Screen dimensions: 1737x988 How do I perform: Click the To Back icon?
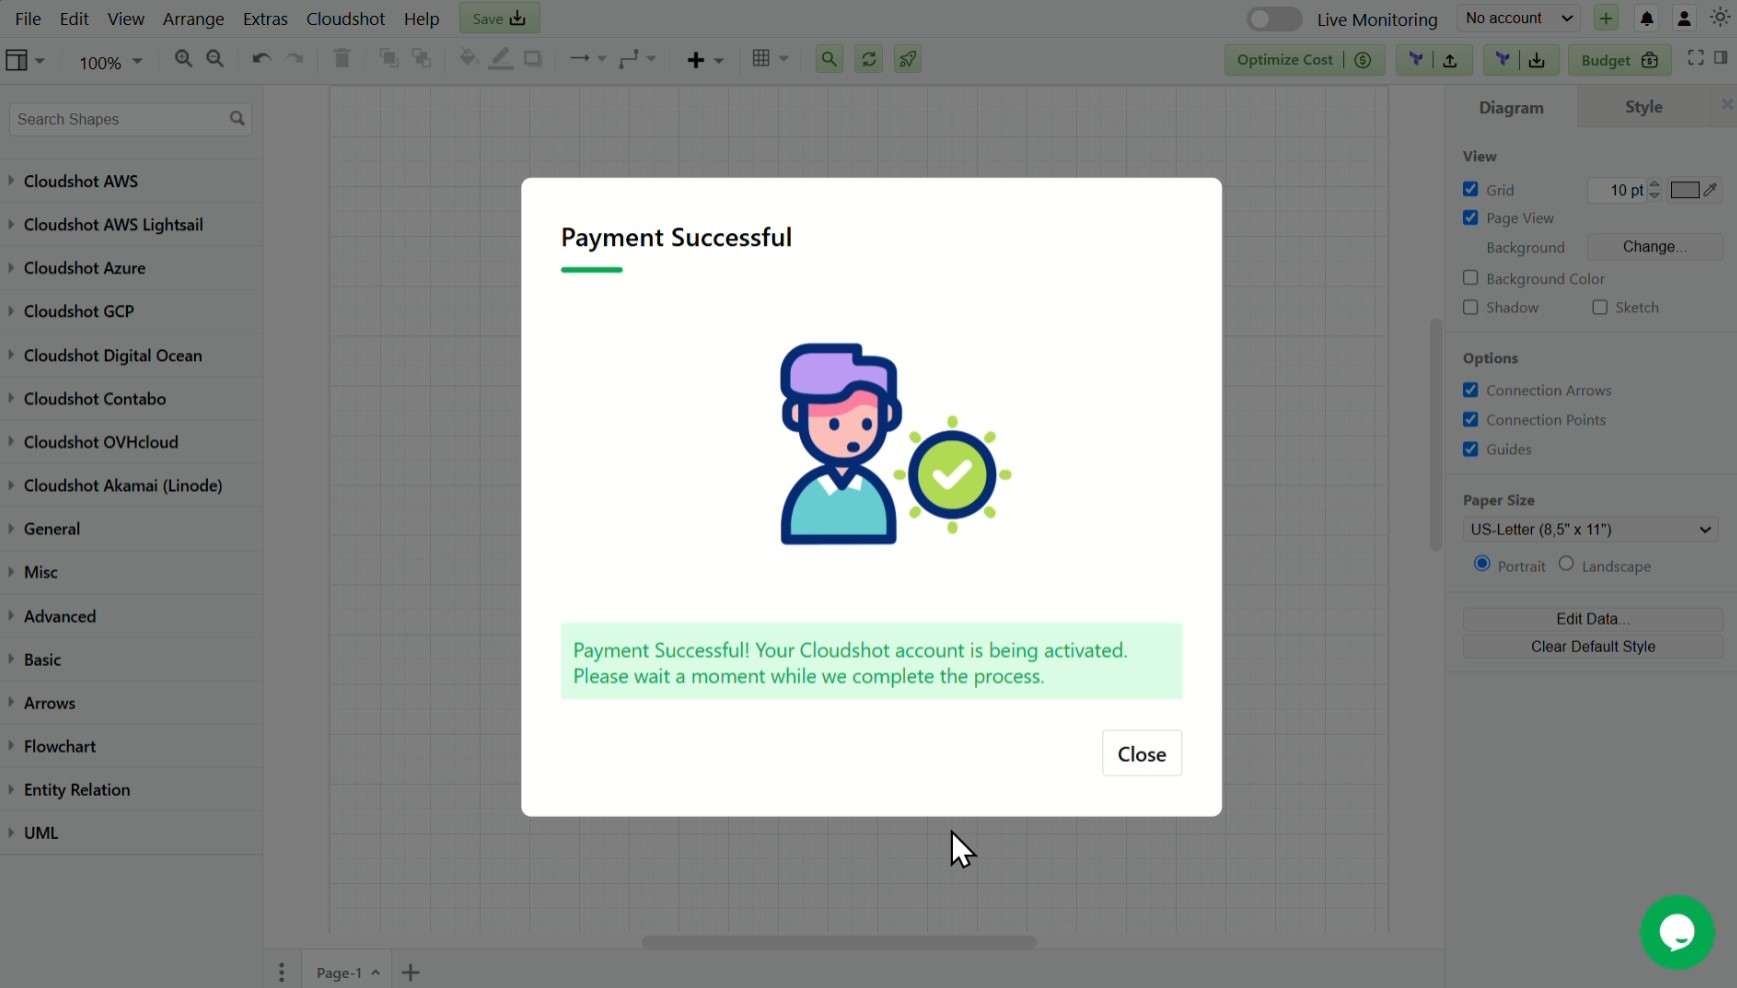422,59
